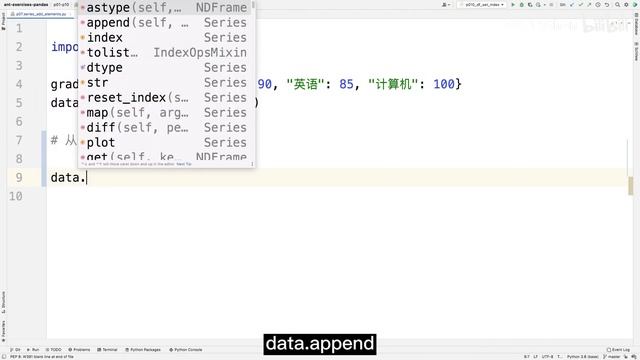
Task: Click the completion popup scrollbar
Action: coord(253,5)
